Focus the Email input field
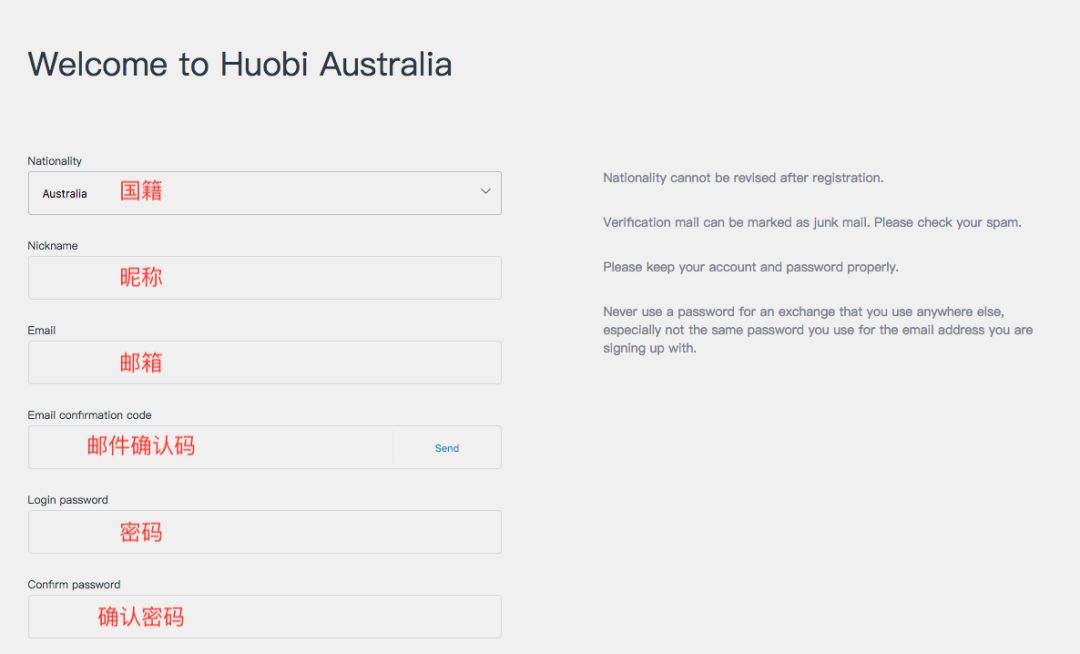Viewport: 1080px width, 654px height. click(x=264, y=362)
